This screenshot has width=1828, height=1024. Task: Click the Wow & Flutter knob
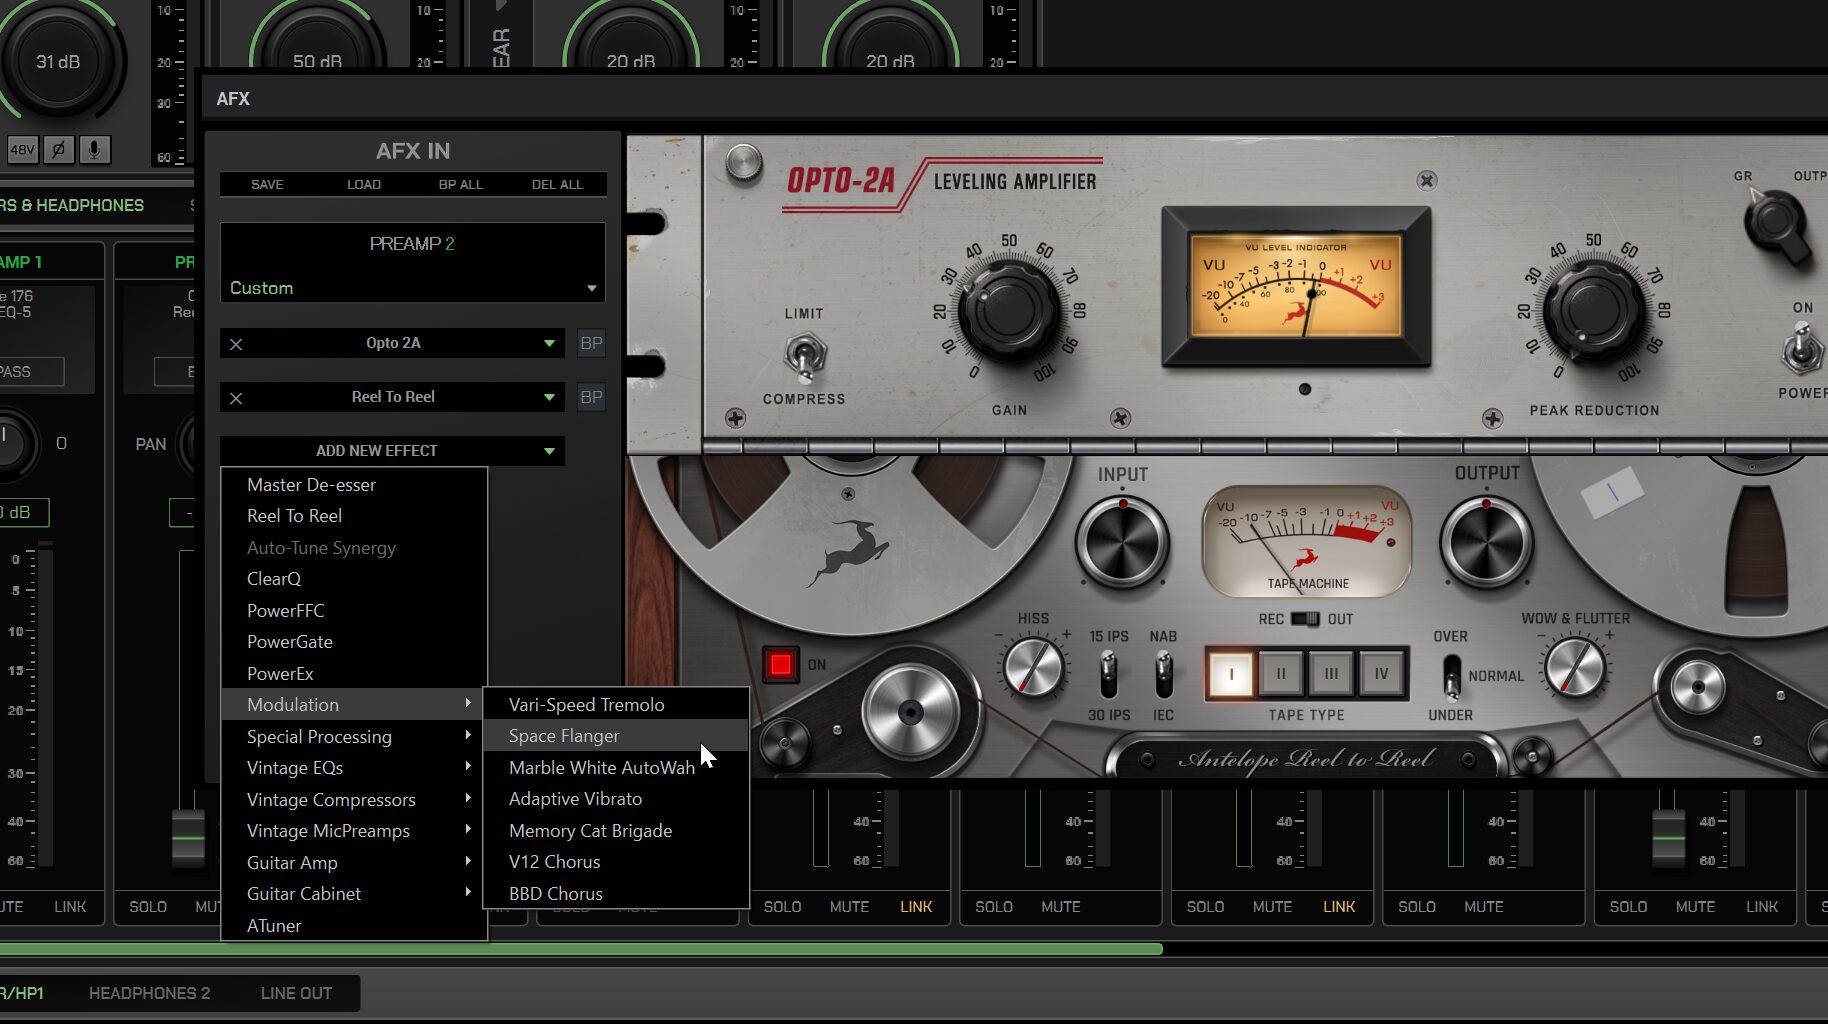pos(1575,668)
